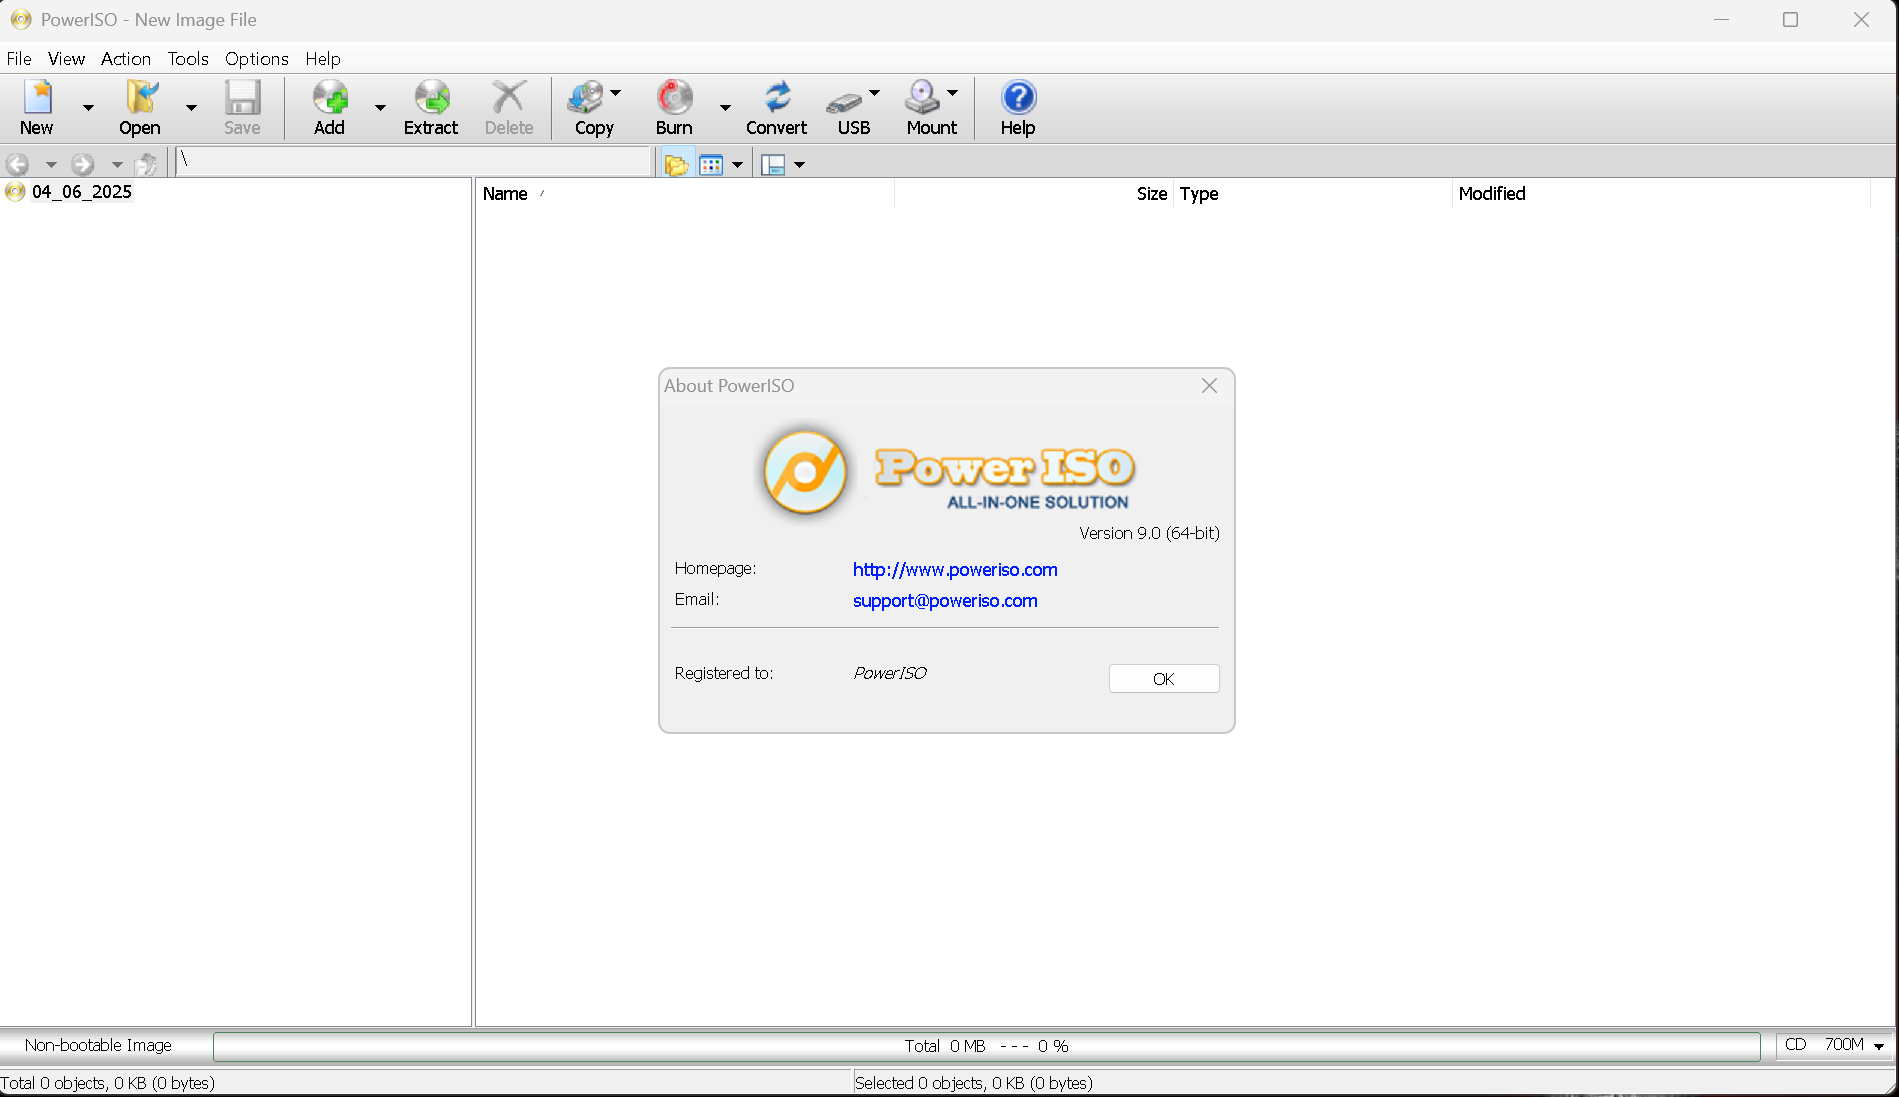Screen dimensions: 1899x1097
Task: Expand the panel layout dropdown arrow
Action: coord(799,165)
